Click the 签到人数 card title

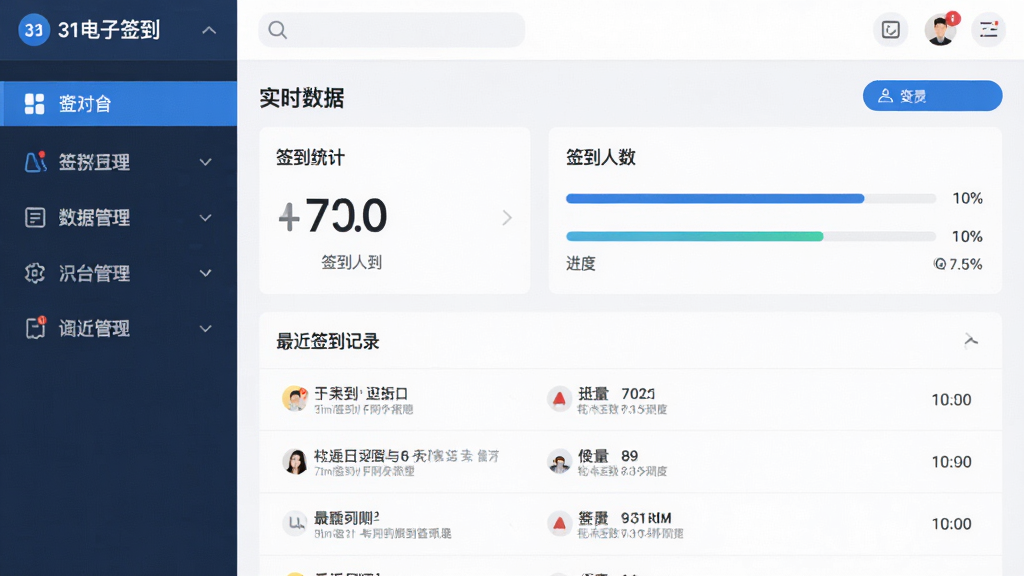pos(600,157)
